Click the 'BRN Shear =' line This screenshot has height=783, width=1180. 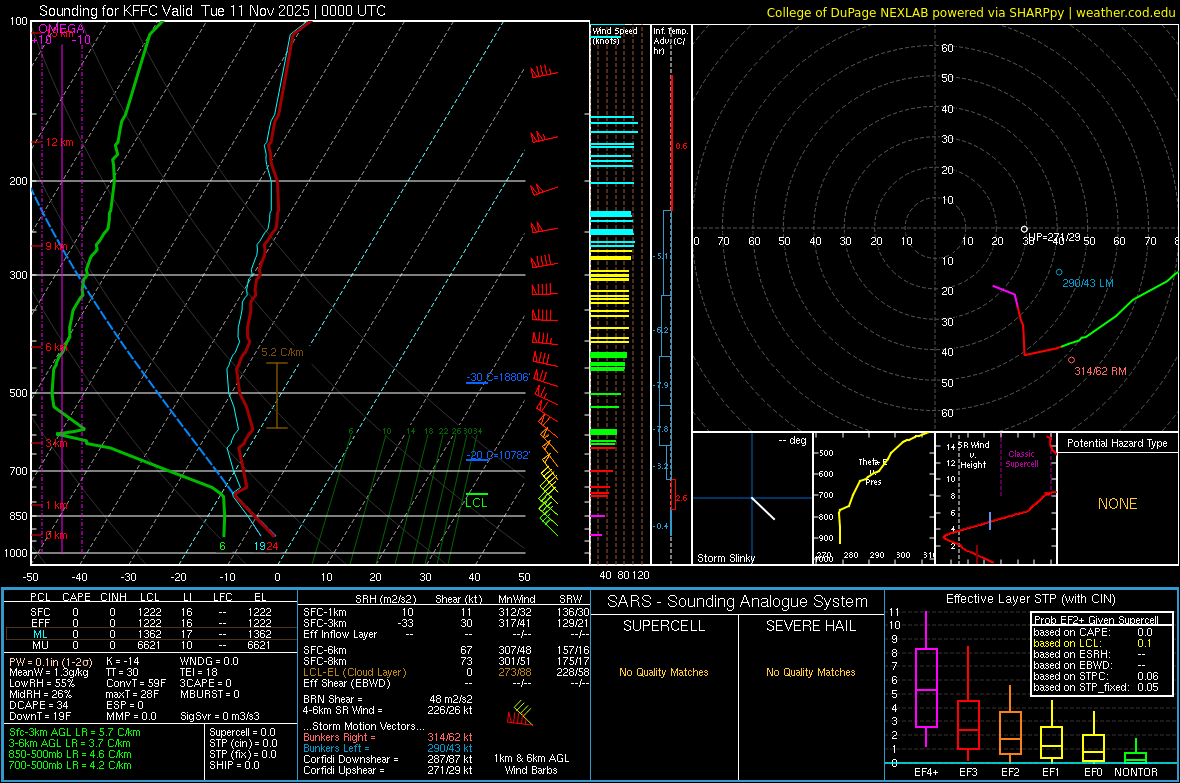(x=388, y=699)
